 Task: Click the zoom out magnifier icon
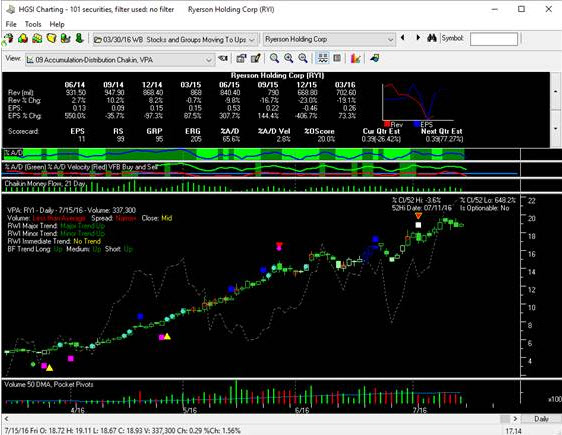303,58
